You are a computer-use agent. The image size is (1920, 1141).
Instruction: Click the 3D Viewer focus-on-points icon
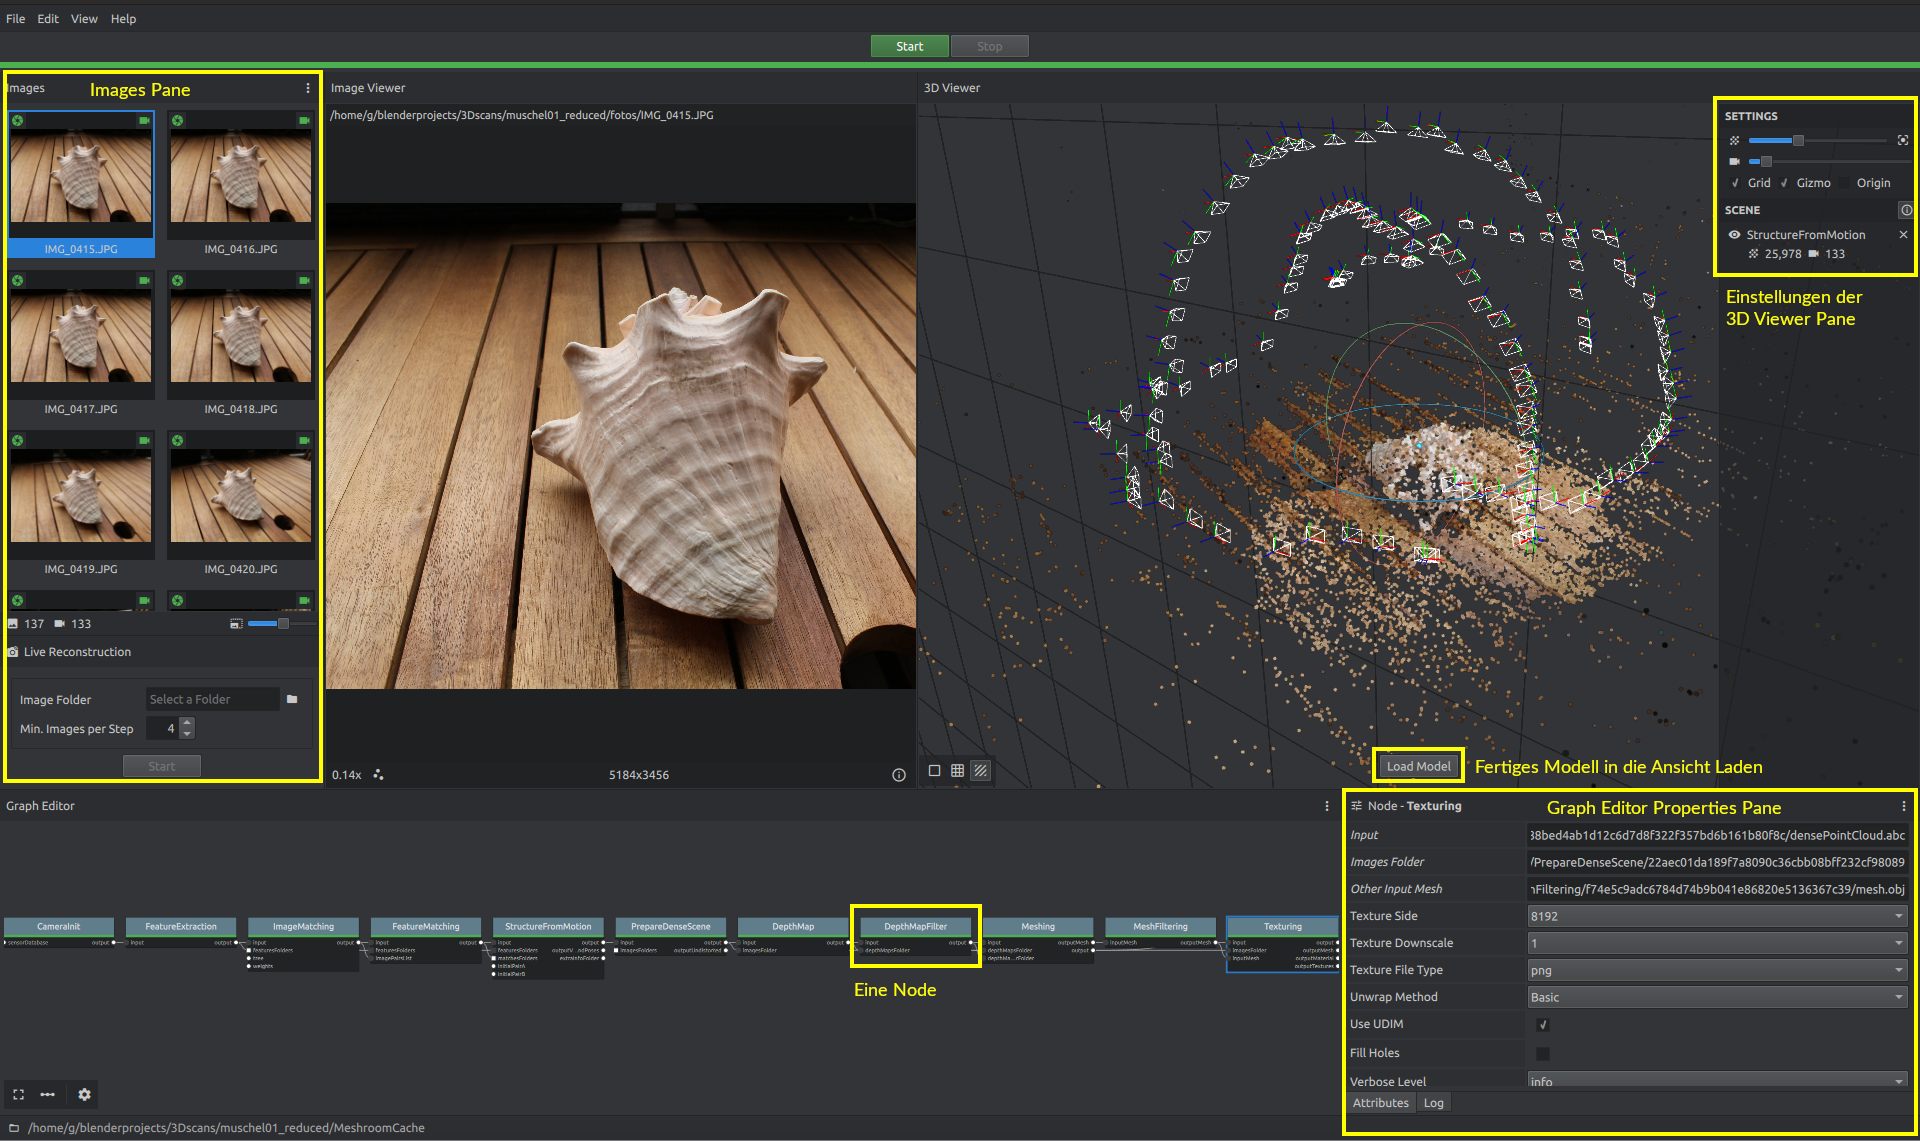pyautogui.click(x=1902, y=140)
